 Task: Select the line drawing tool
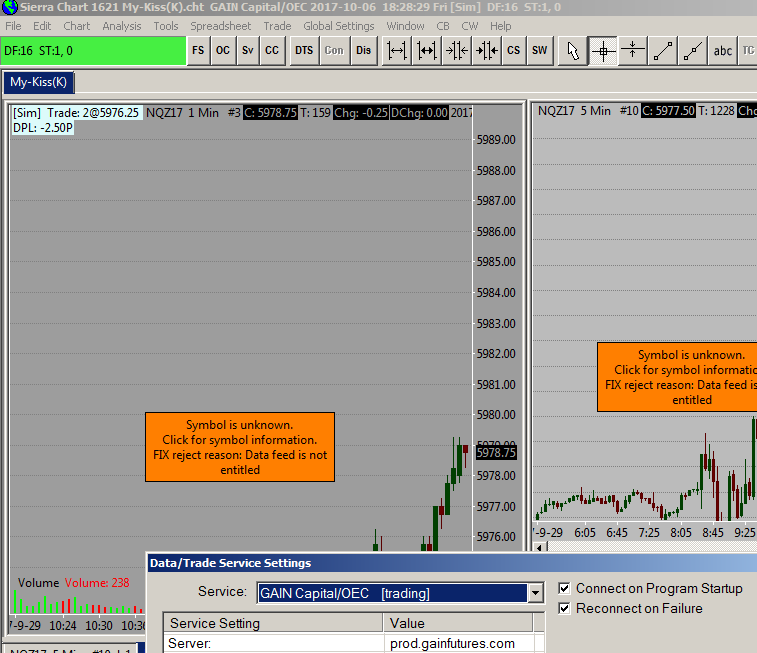point(663,51)
